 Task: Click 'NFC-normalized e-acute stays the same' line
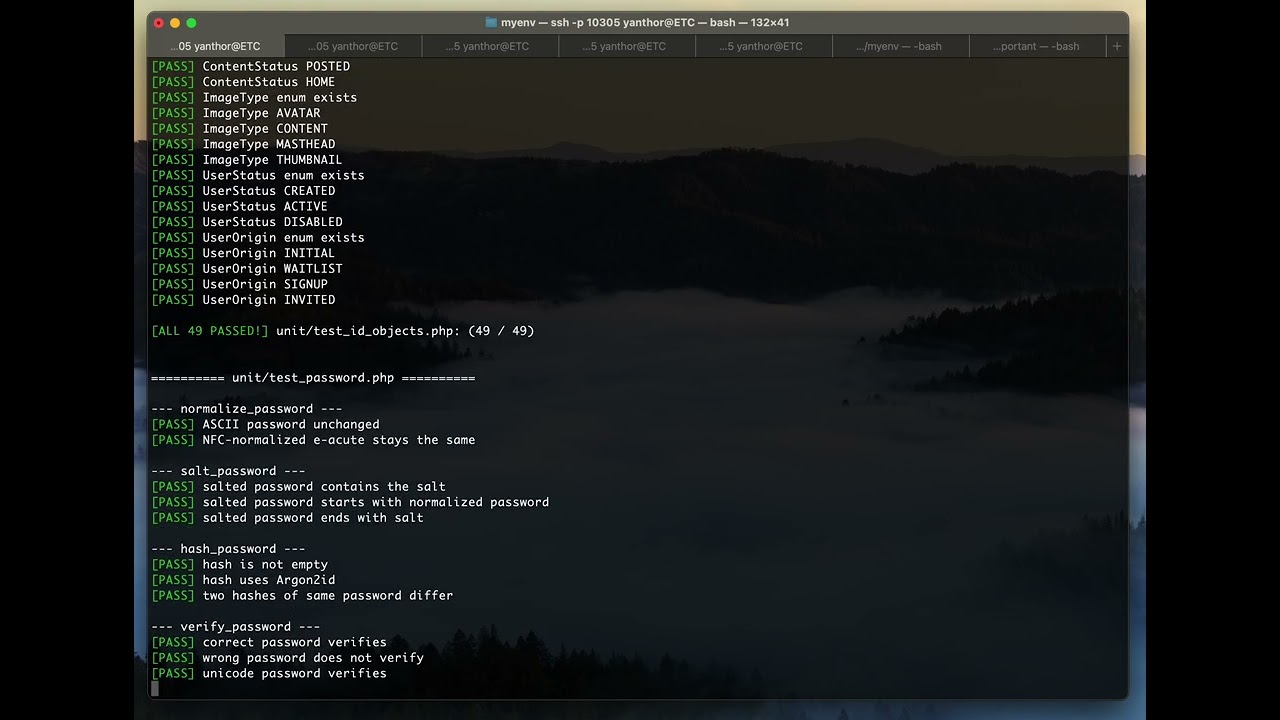[313, 440]
